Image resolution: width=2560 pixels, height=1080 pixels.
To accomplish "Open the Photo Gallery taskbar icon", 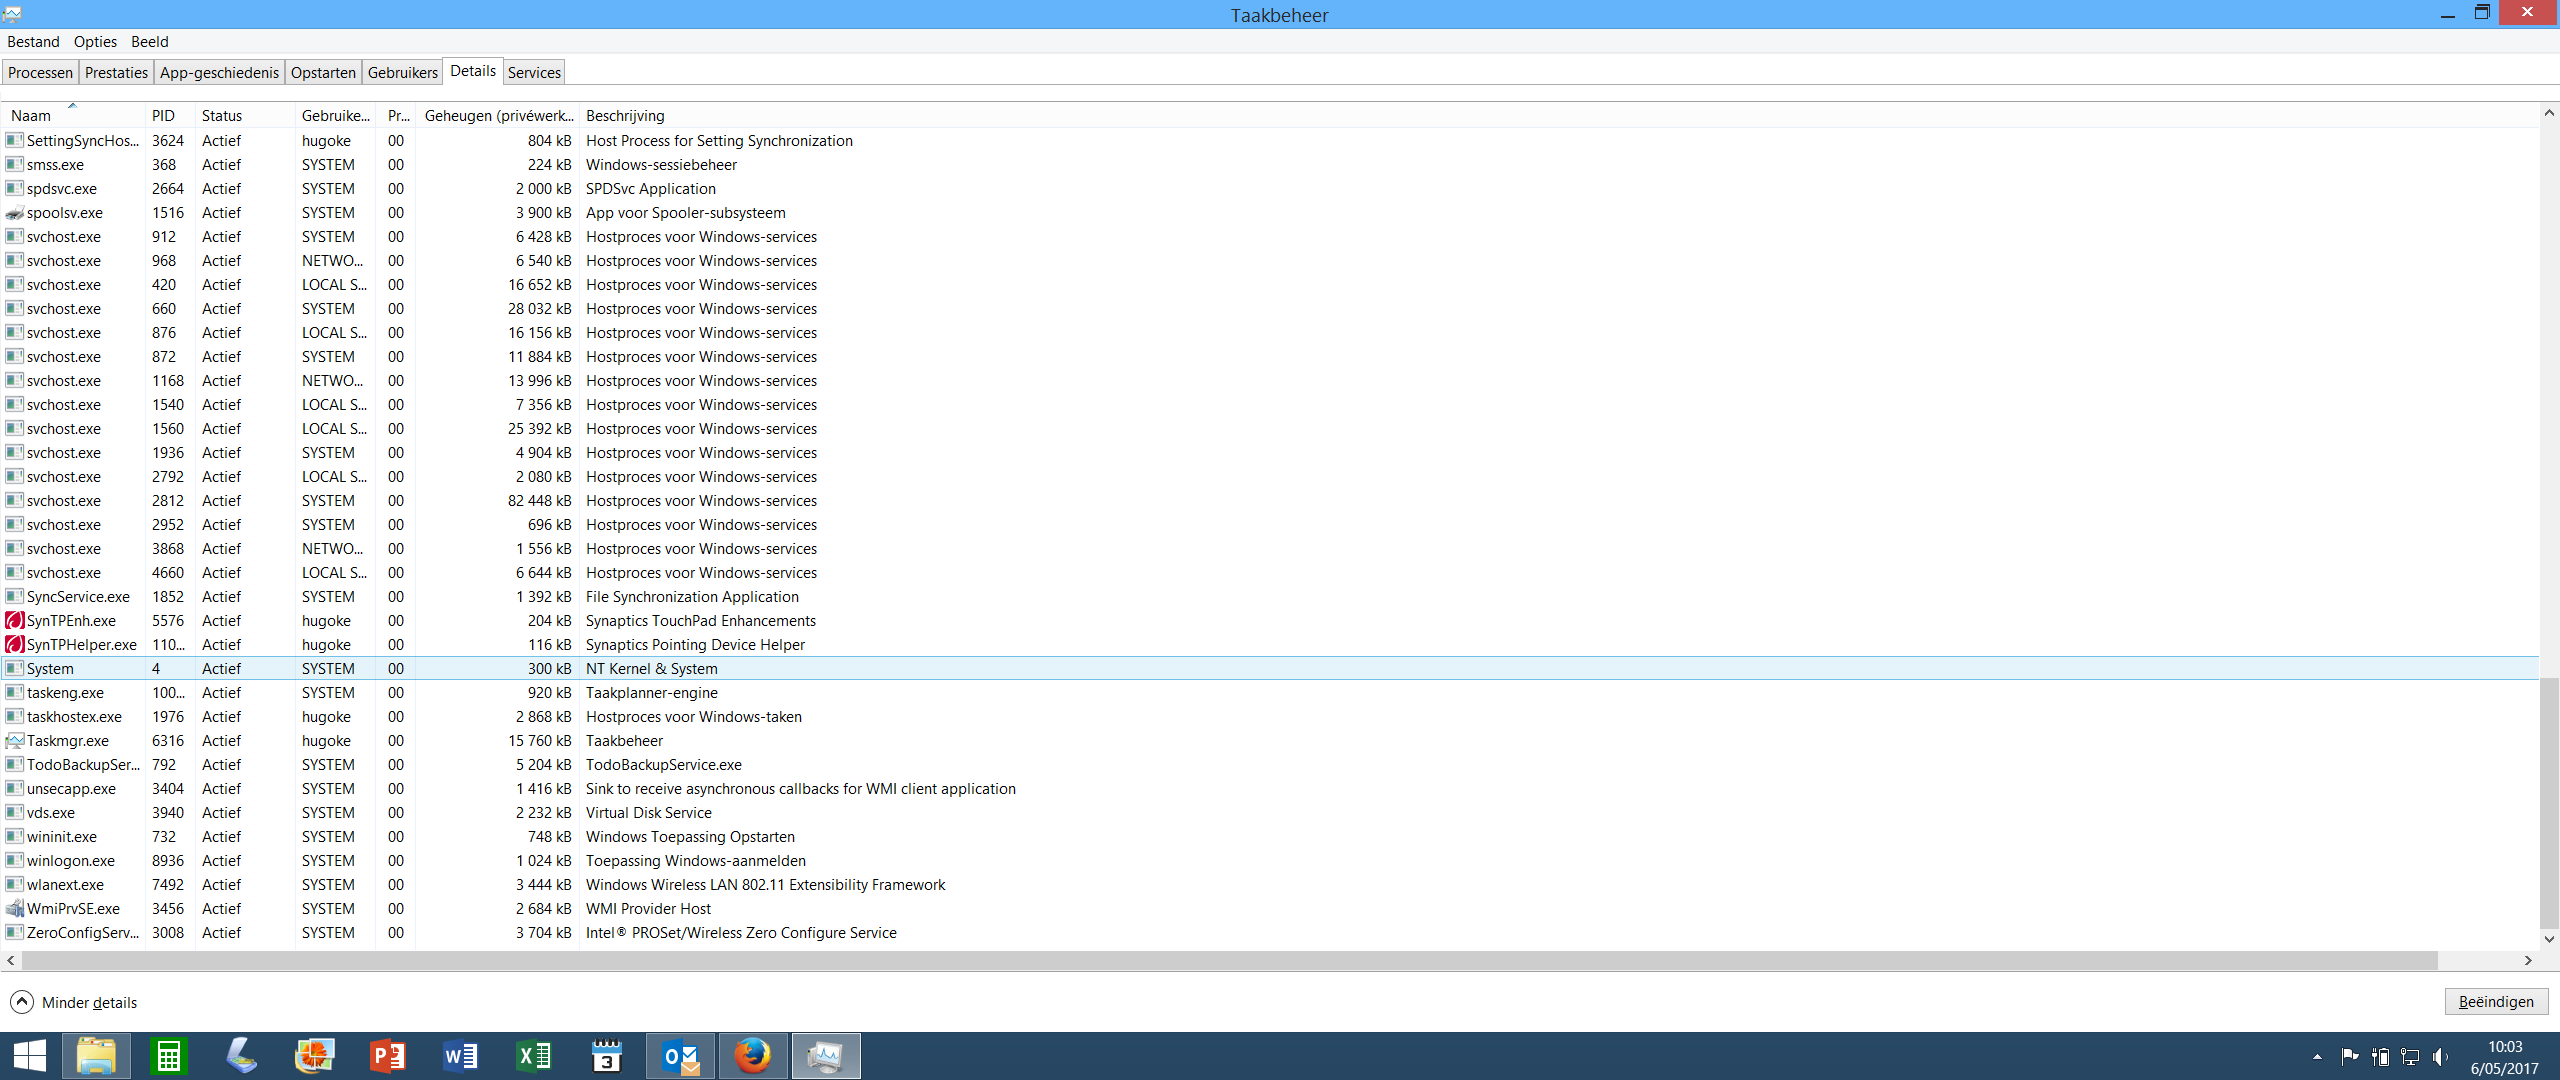I will click(314, 1056).
